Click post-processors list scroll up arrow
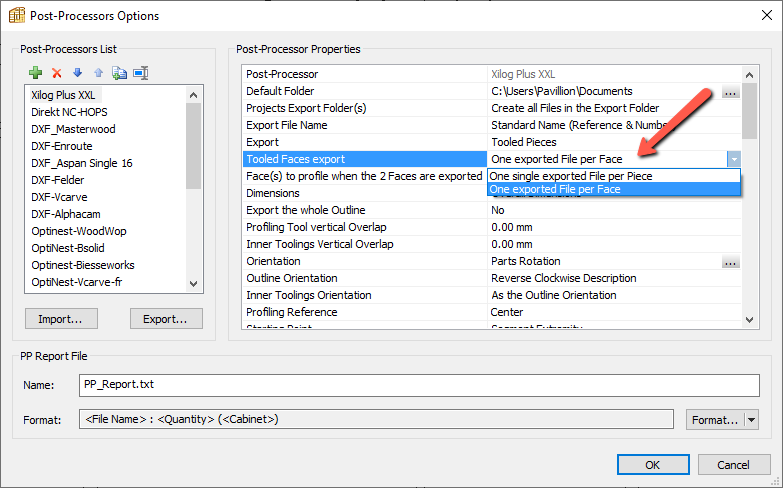 click(x=194, y=95)
